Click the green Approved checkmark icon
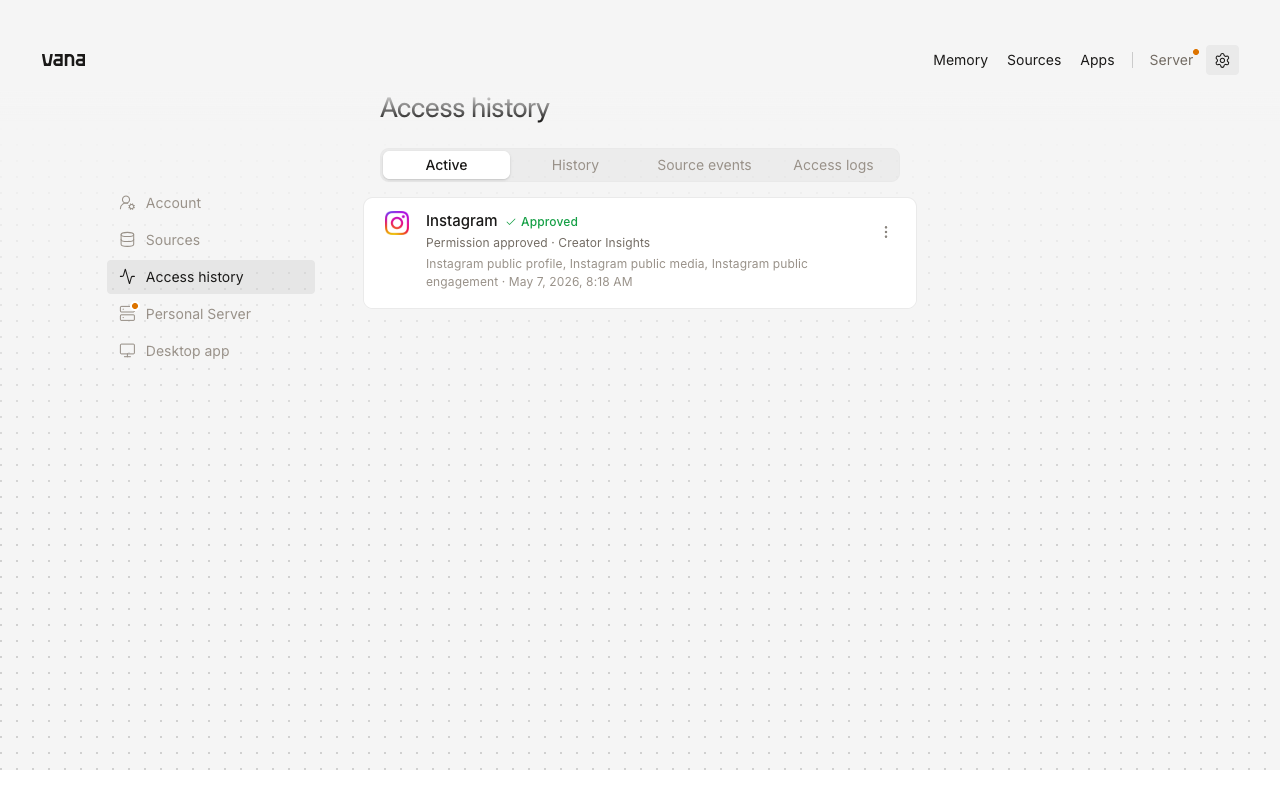 (511, 222)
